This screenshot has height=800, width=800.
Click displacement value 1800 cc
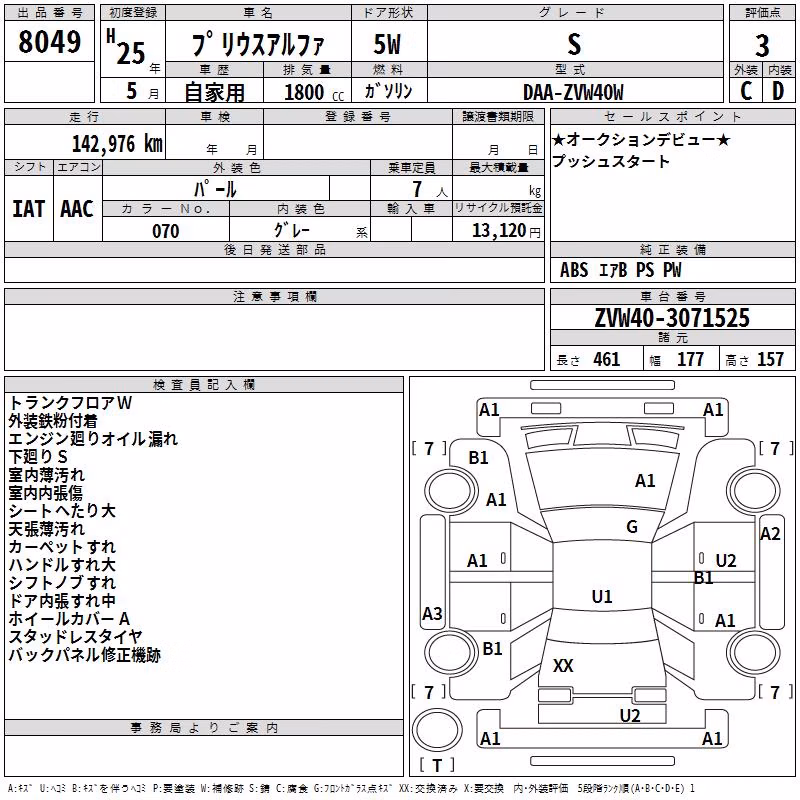(314, 92)
